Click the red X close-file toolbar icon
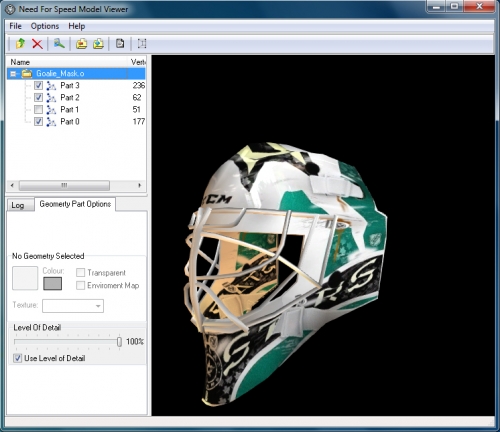500x432 pixels. pyautogui.click(x=37, y=44)
